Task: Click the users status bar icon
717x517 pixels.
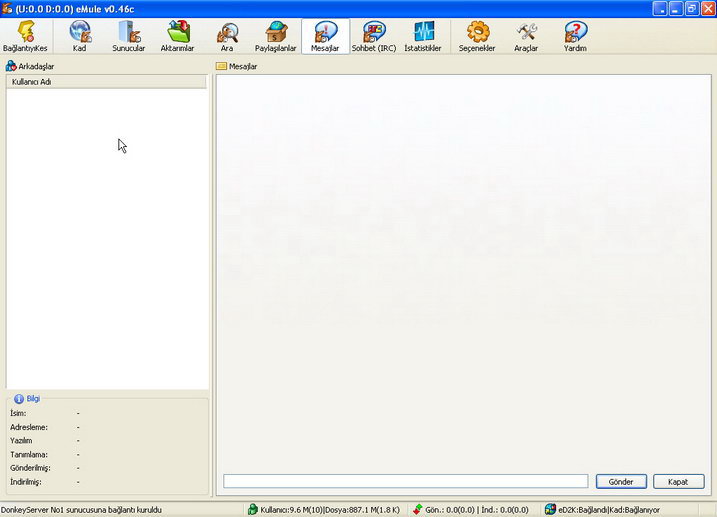Action: coord(252,509)
